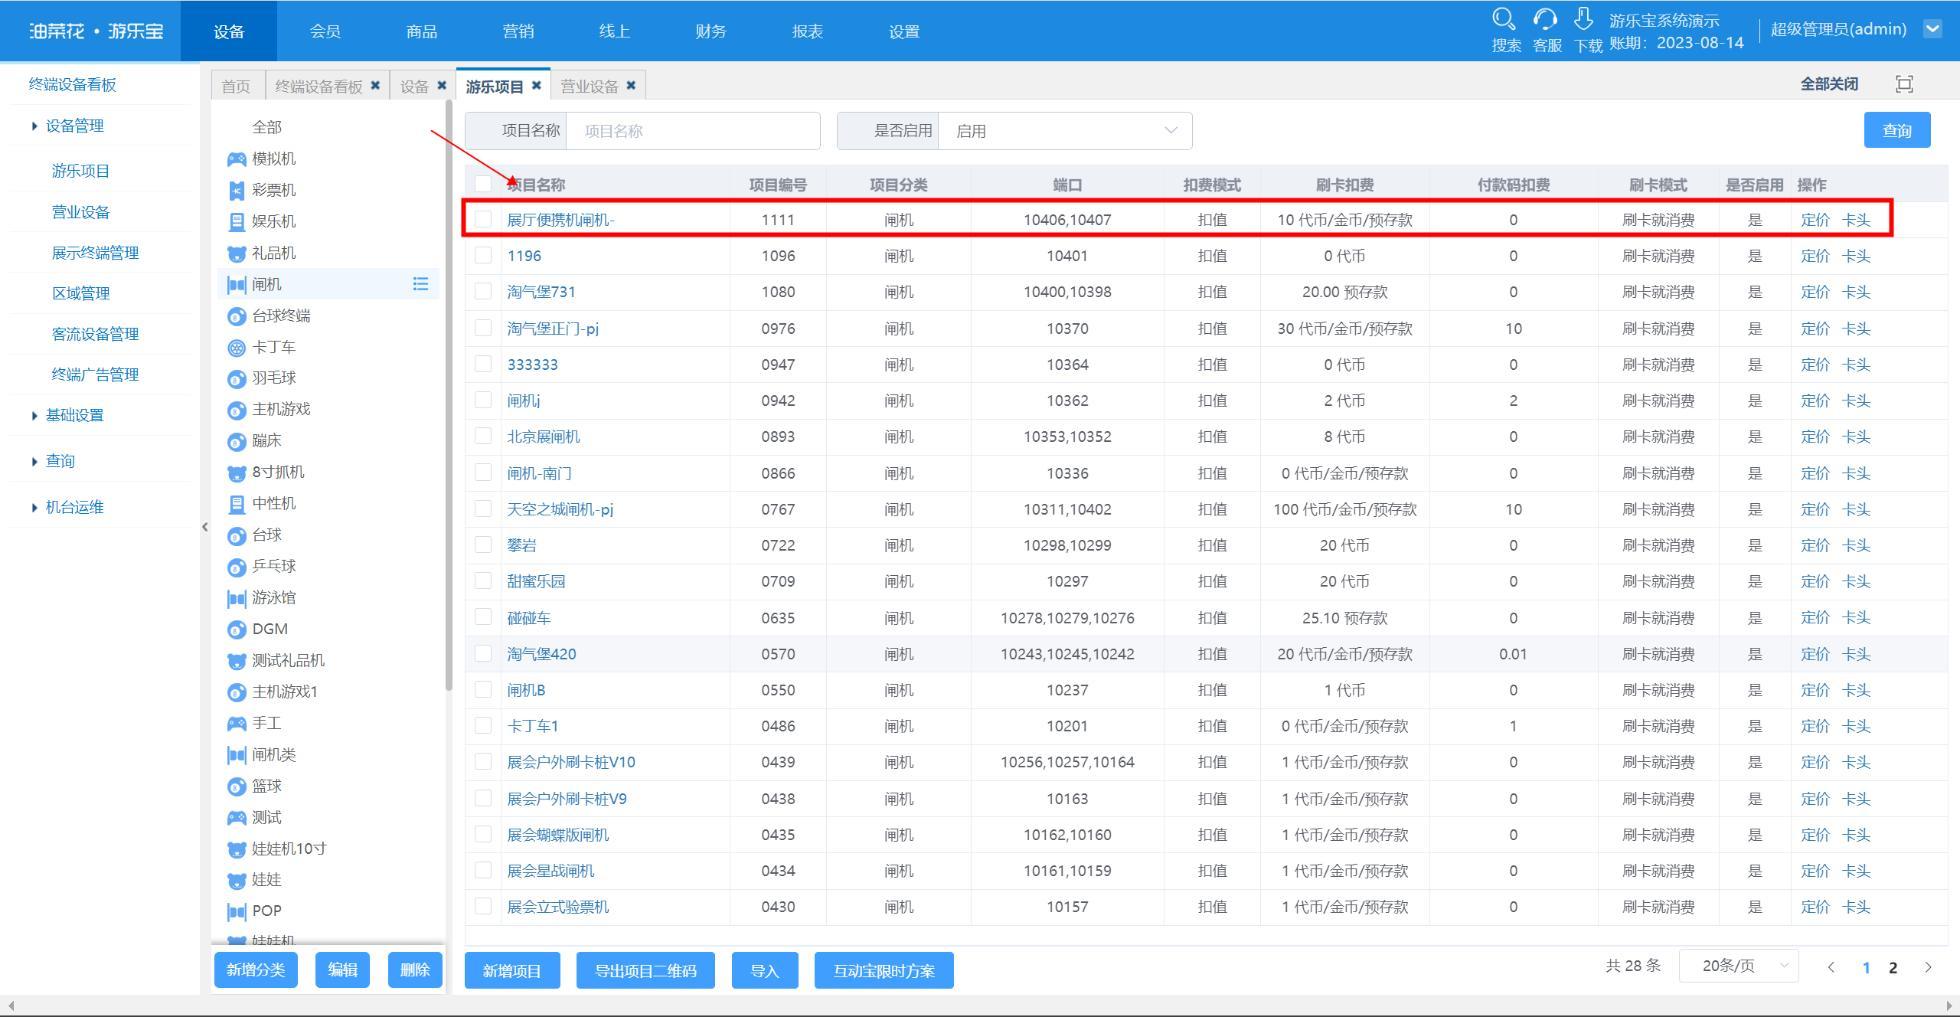Click the download icon in header
This screenshot has height=1017, width=1960.
(x=1584, y=19)
